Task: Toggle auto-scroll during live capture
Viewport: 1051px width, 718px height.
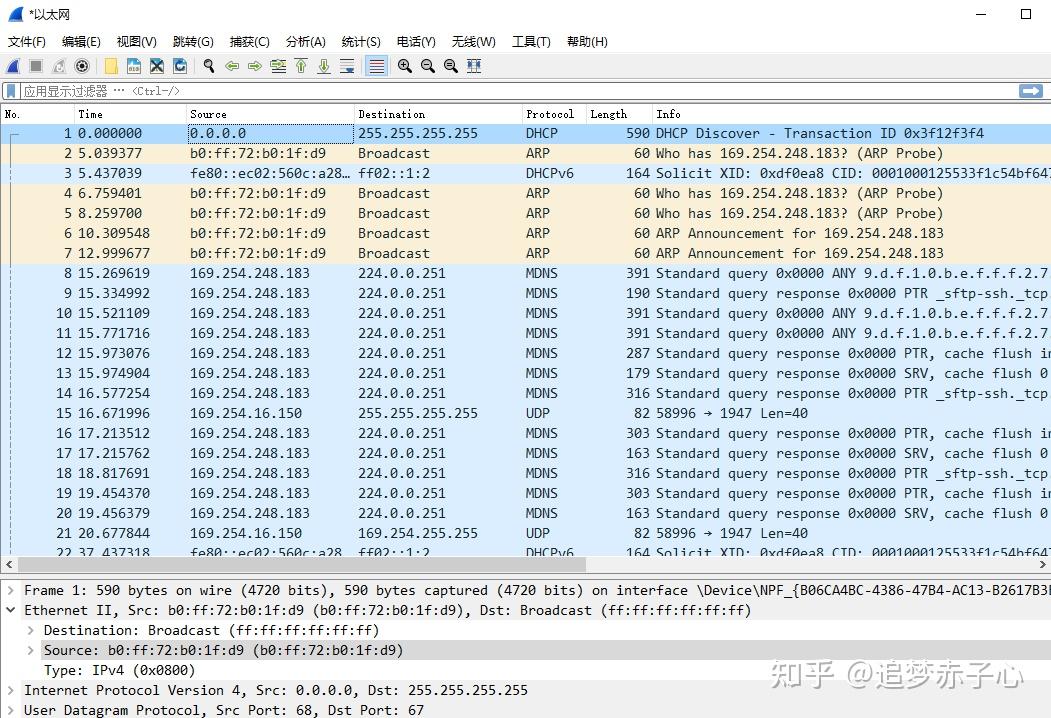Action: [347, 66]
